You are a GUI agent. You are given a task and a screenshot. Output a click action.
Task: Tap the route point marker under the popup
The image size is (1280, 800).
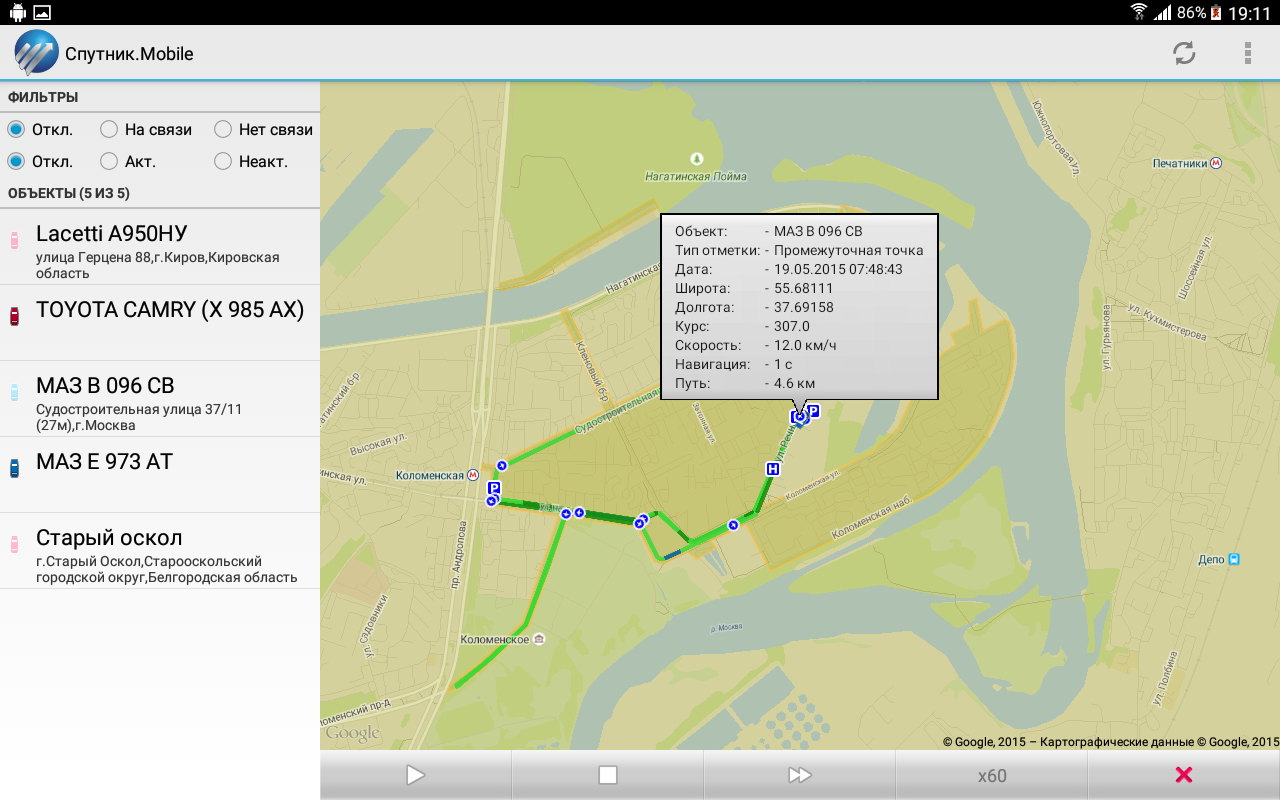pyautogui.click(x=799, y=416)
